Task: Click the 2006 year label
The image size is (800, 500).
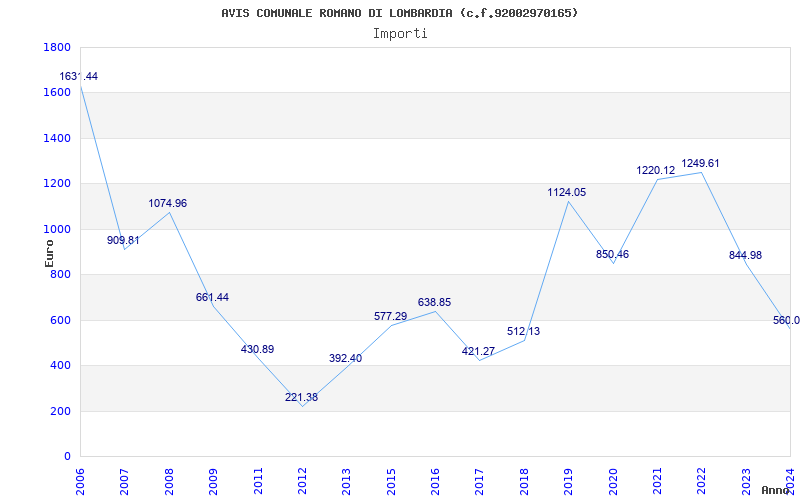Action: pos(80,482)
